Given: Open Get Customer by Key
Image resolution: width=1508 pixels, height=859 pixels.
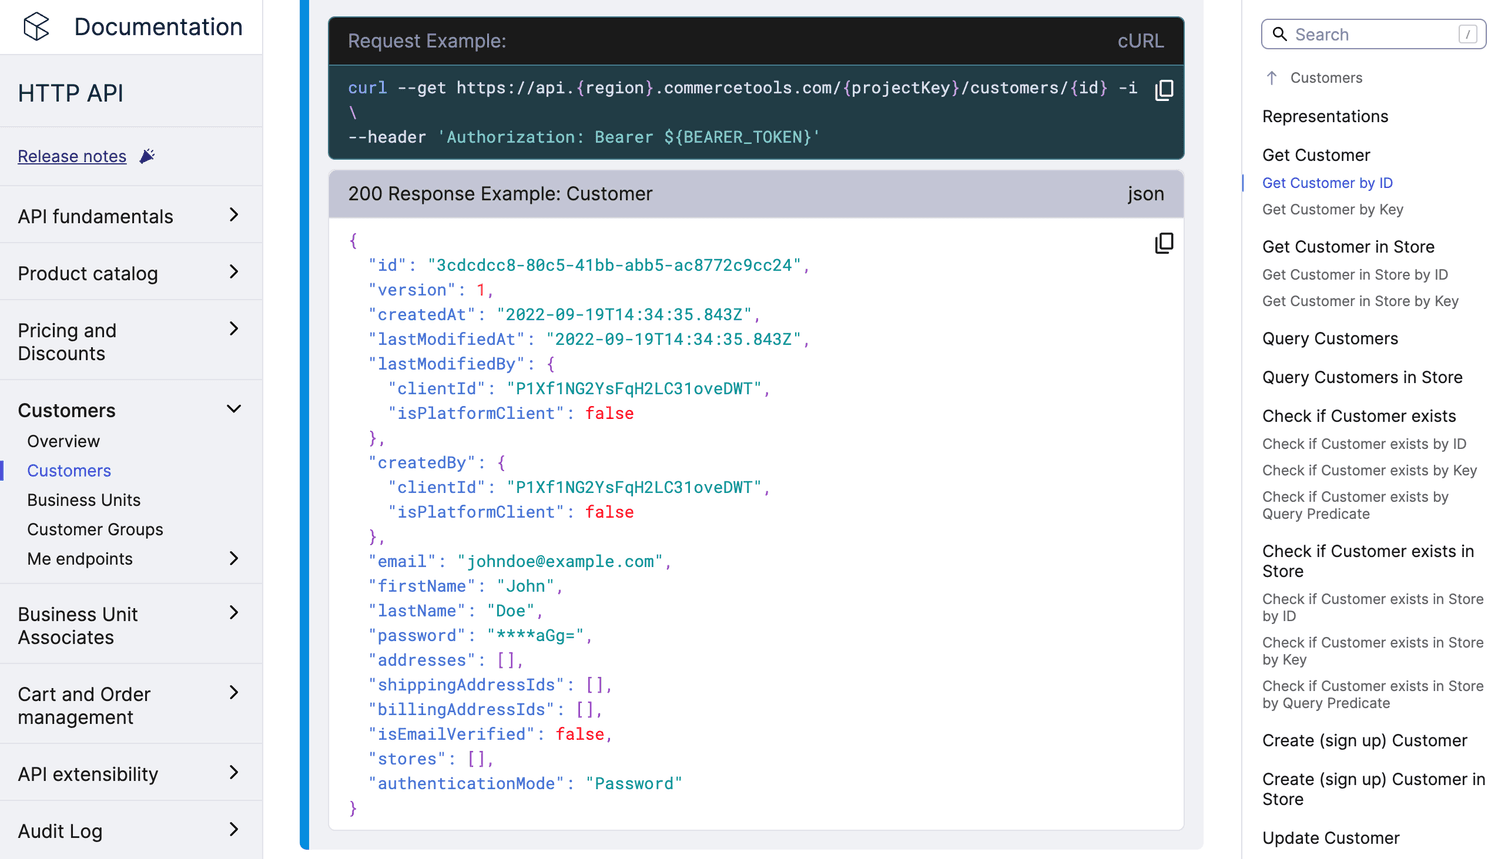Looking at the screenshot, I should 1332,209.
